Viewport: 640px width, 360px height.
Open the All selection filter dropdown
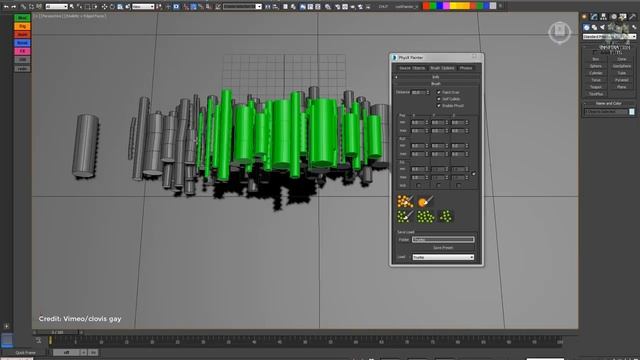[56, 7]
